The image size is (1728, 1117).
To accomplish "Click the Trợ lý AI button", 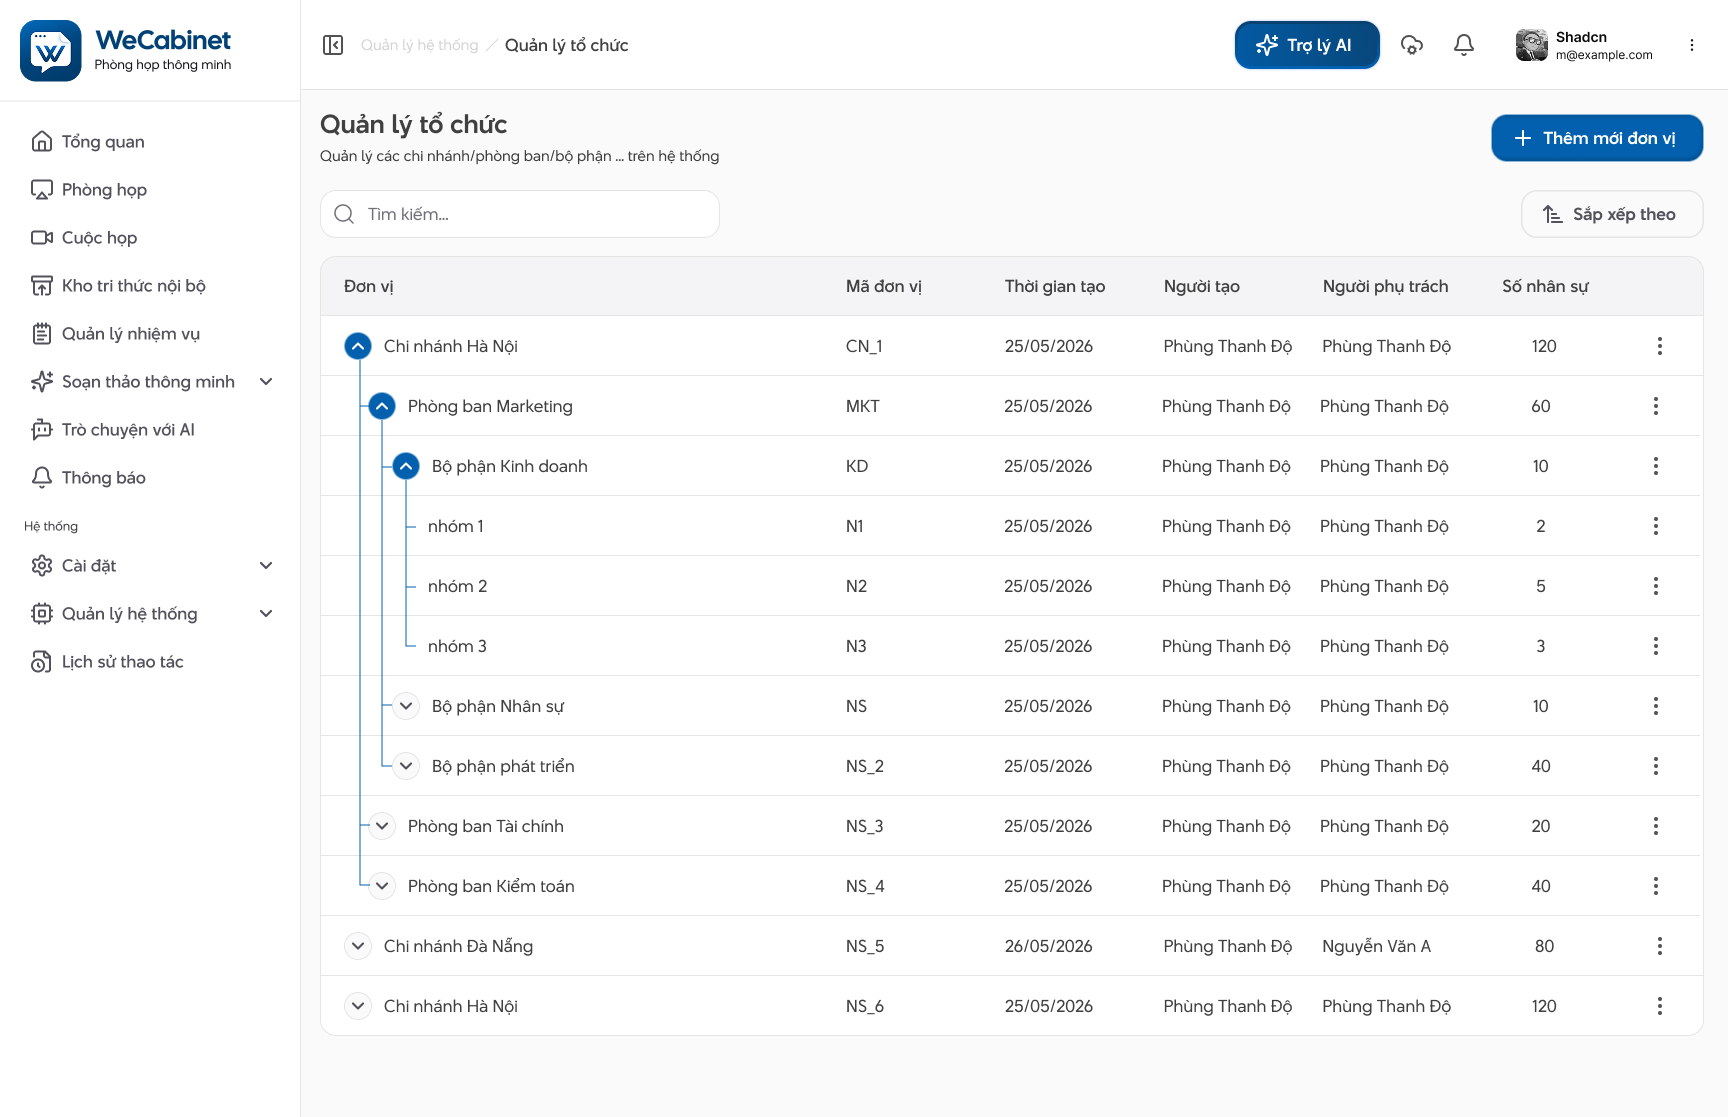I will [1307, 45].
